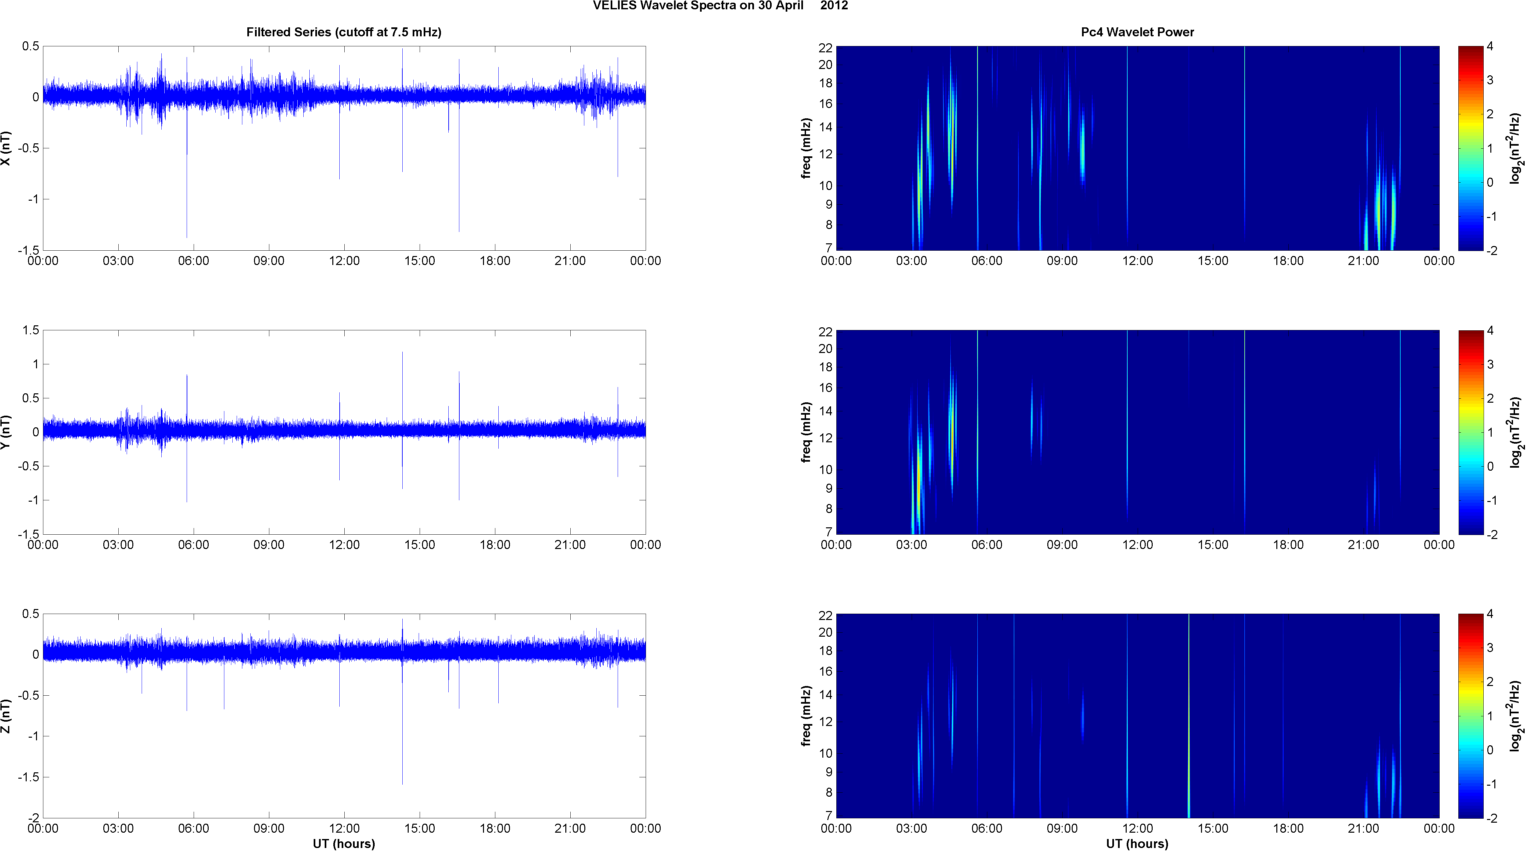Click the 21:00 tick under the bottom spectrogram

1363,828
